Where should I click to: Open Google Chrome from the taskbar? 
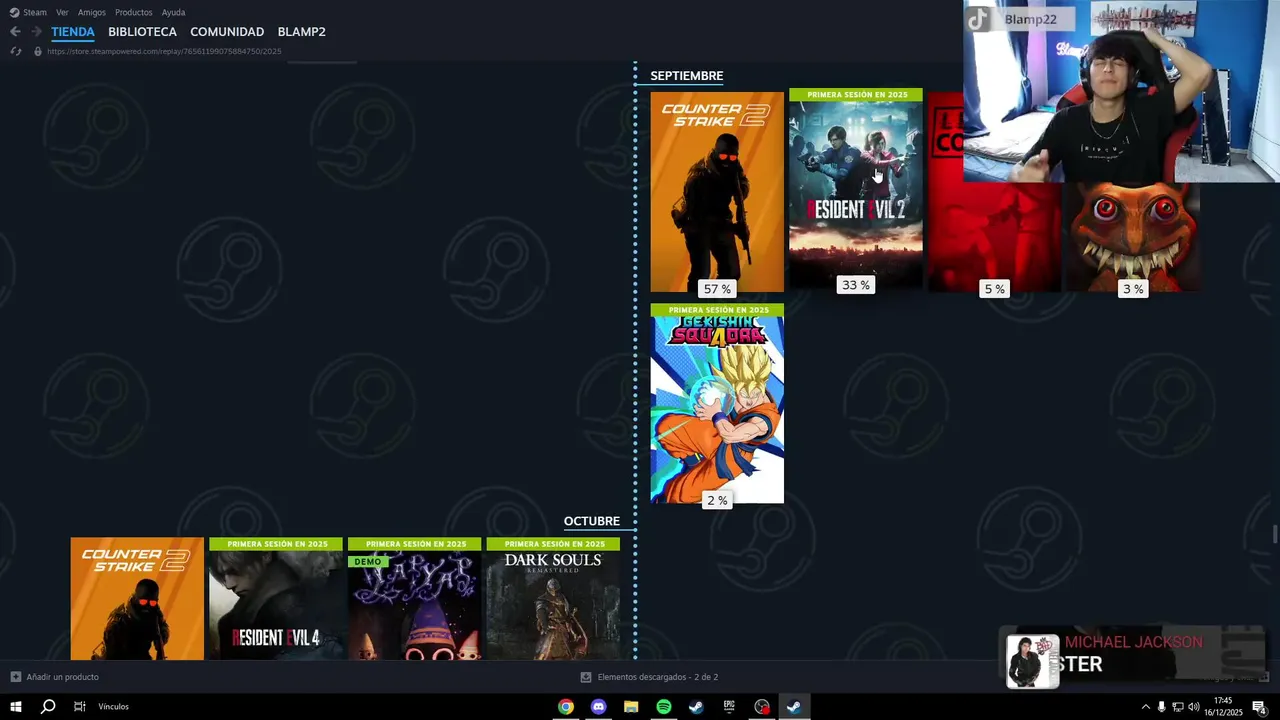[x=566, y=707]
